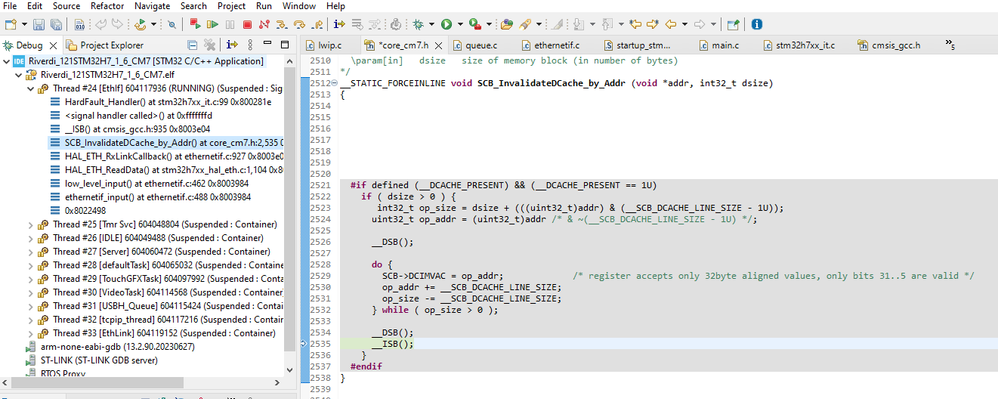Image resolution: width=998 pixels, height=399 pixels.
Task: Expand Thread #29 [TouchGFXTask]
Action: pos(31,279)
